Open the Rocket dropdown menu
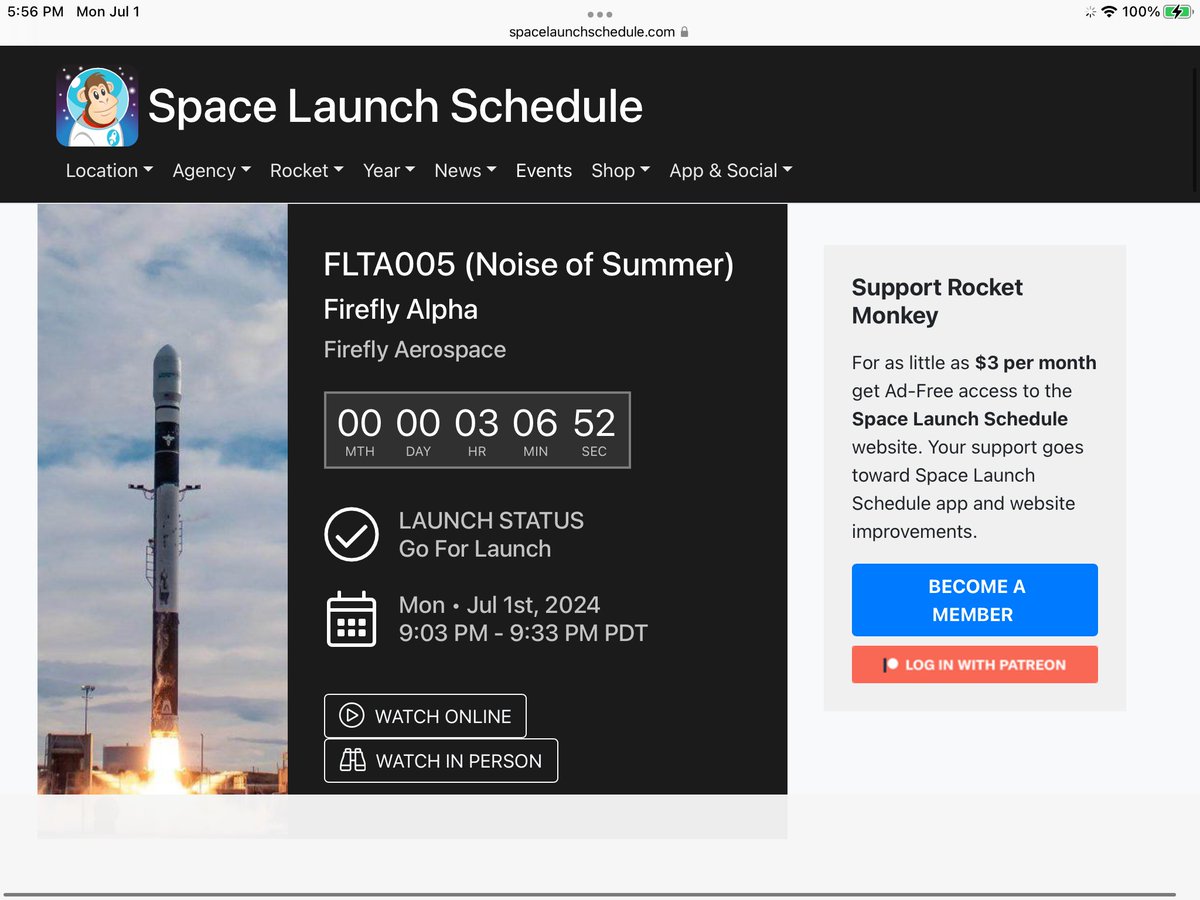The image size is (1200, 900). [307, 171]
